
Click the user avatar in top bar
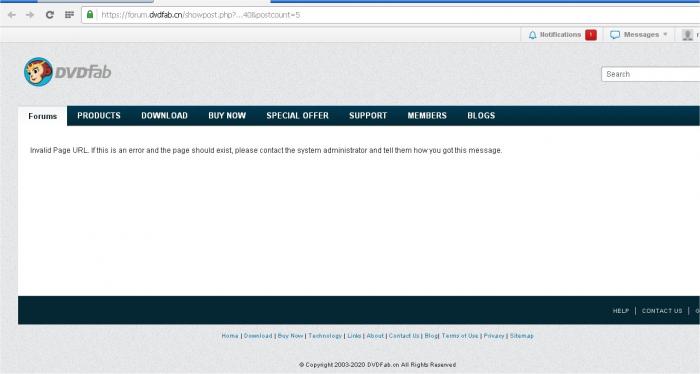pyautogui.click(x=688, y=35)
